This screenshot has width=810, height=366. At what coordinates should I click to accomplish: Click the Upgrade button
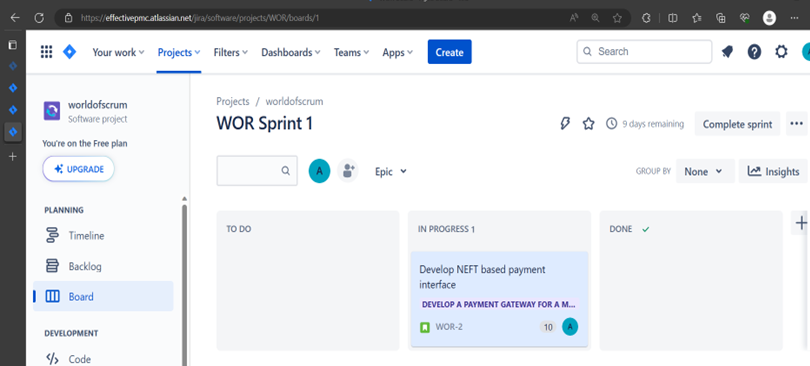click(79, 169)
